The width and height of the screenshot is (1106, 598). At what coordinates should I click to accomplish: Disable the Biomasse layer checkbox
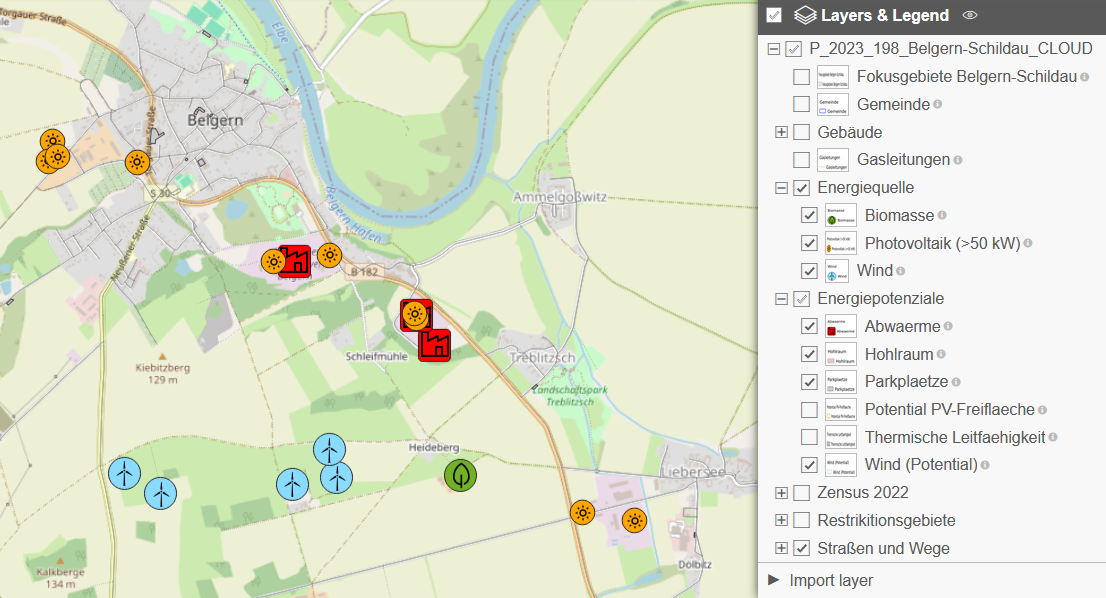809,215
